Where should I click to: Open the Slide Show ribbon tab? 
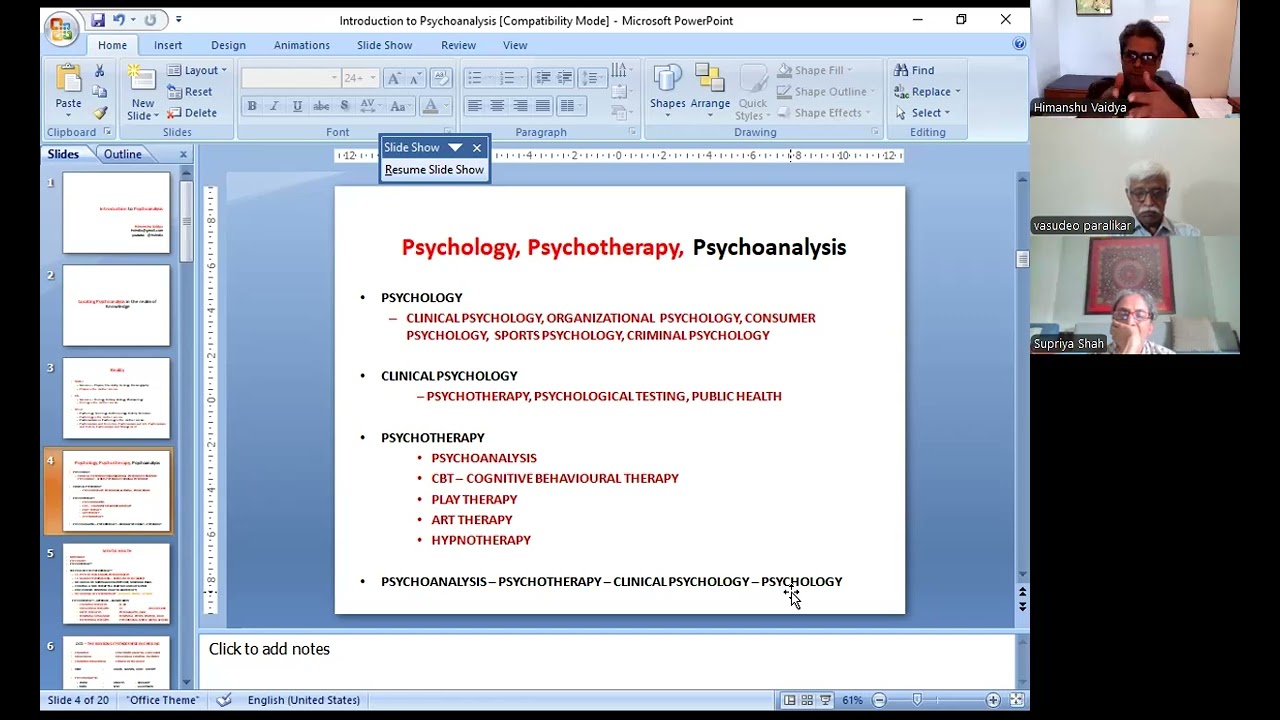pyautogui.click(x=384, y=45)
